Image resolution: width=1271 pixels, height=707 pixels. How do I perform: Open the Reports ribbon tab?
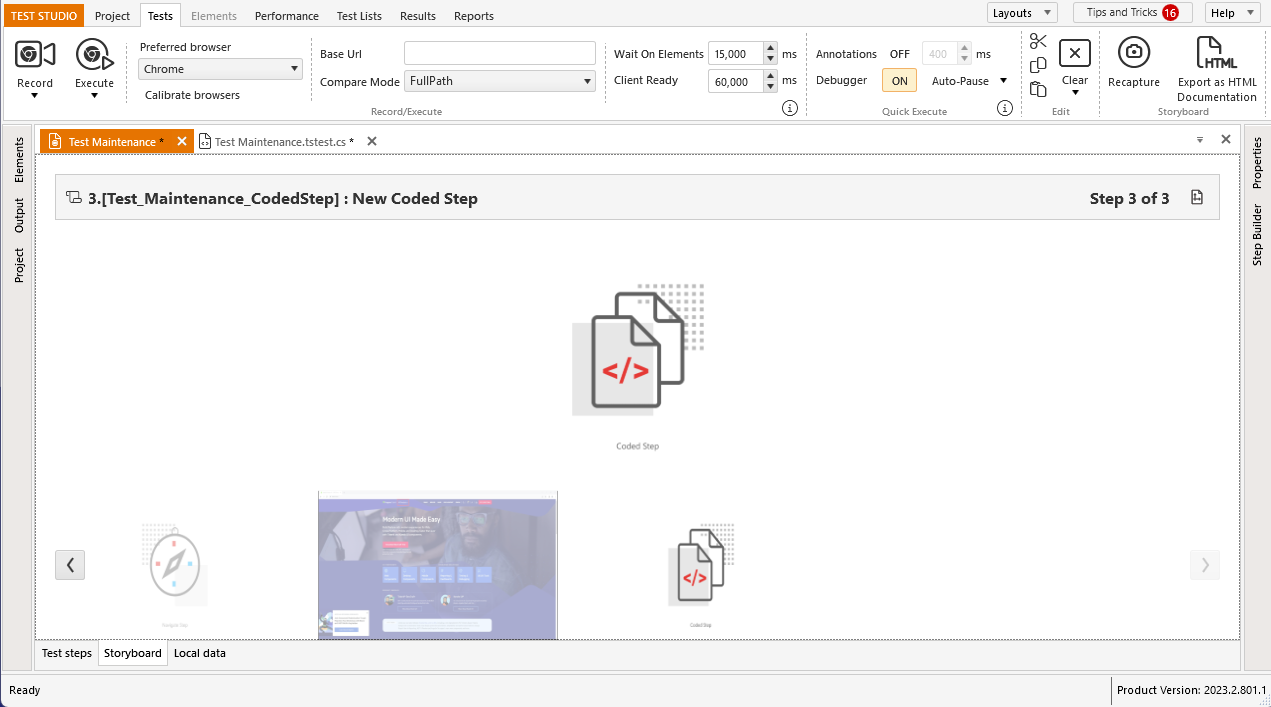[x=474, y=16]
